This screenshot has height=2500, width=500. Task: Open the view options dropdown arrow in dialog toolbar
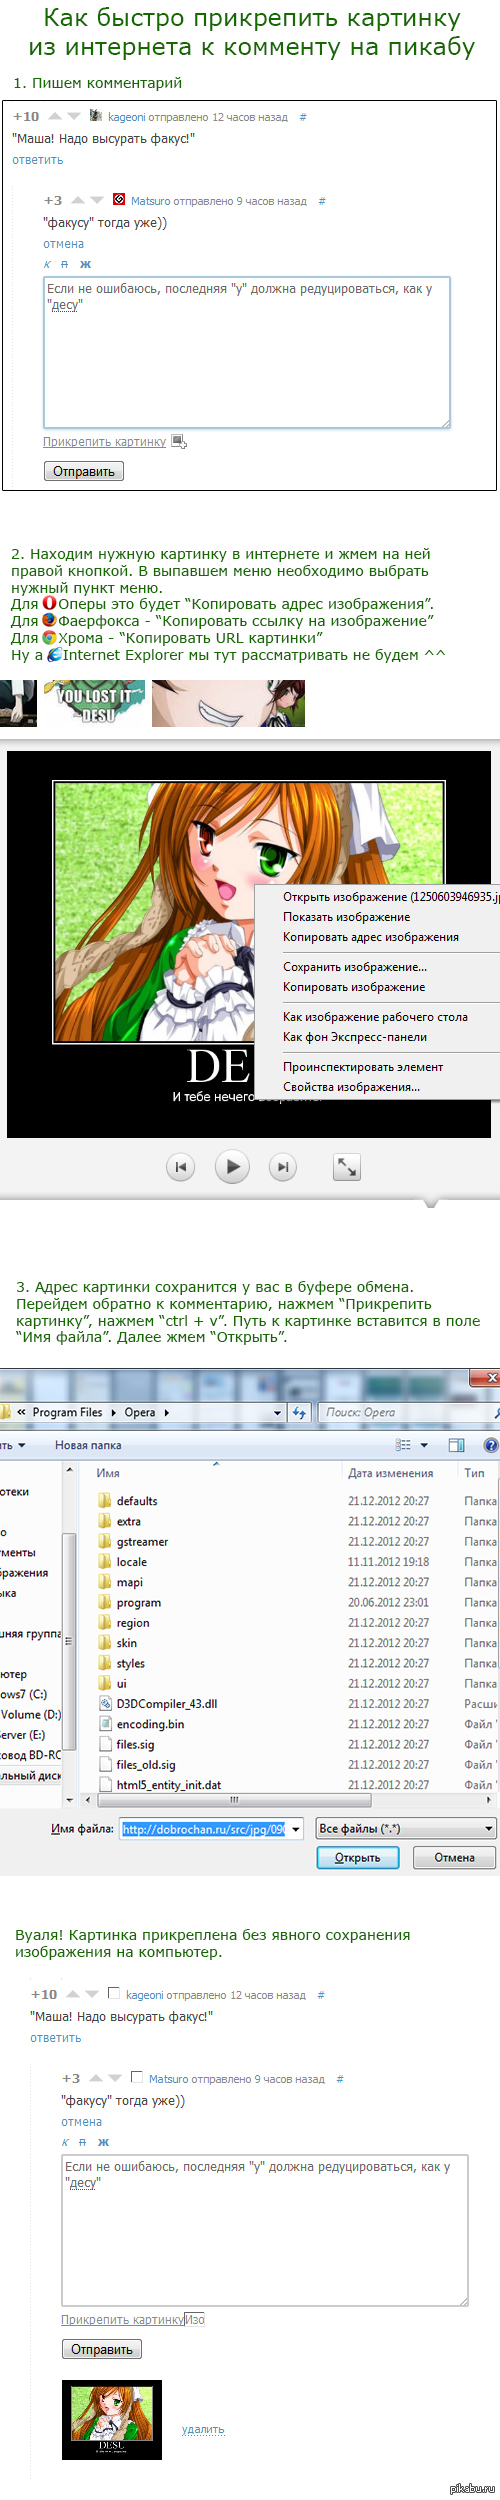point(424,1445)
